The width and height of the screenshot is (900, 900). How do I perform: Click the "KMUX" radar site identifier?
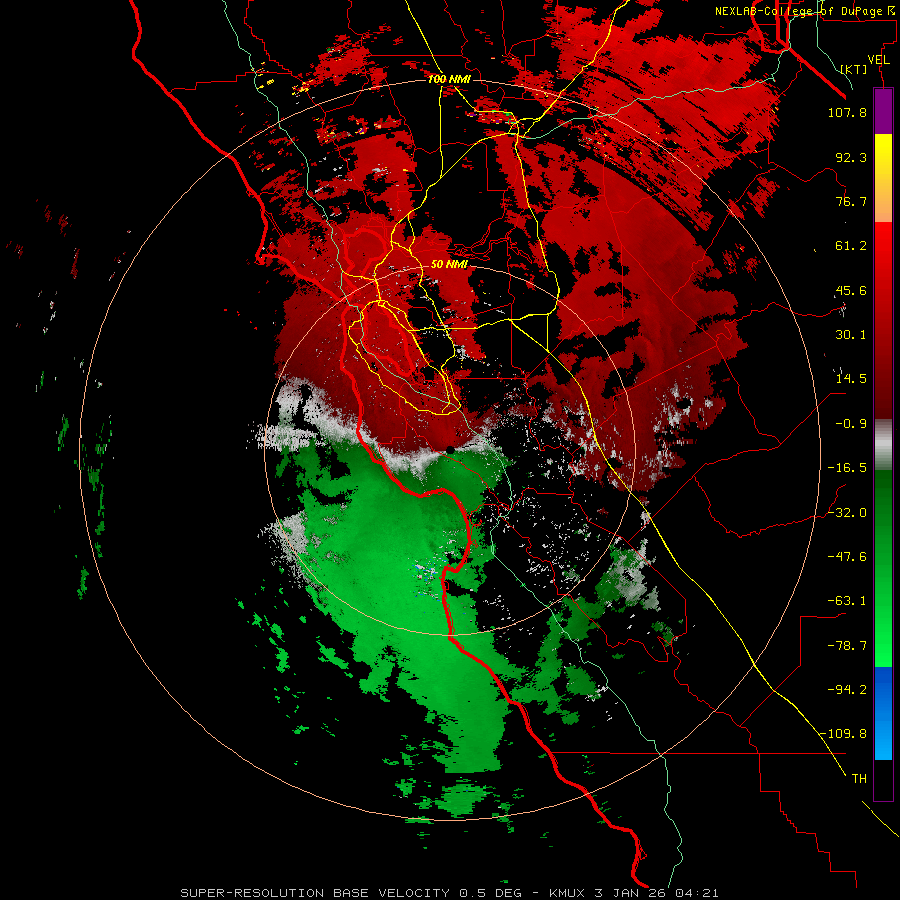tap(568, 893)
